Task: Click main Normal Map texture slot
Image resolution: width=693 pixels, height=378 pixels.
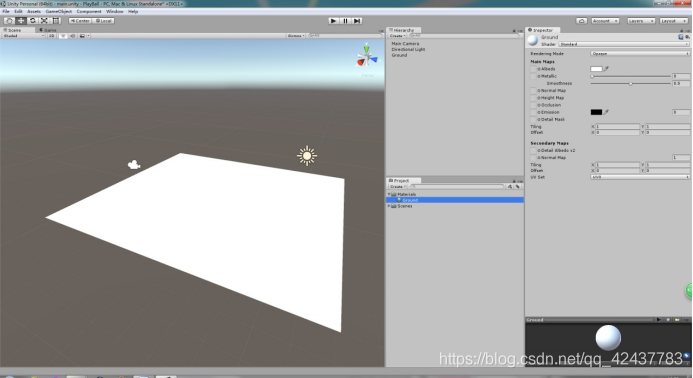Action: pos(533,91)
